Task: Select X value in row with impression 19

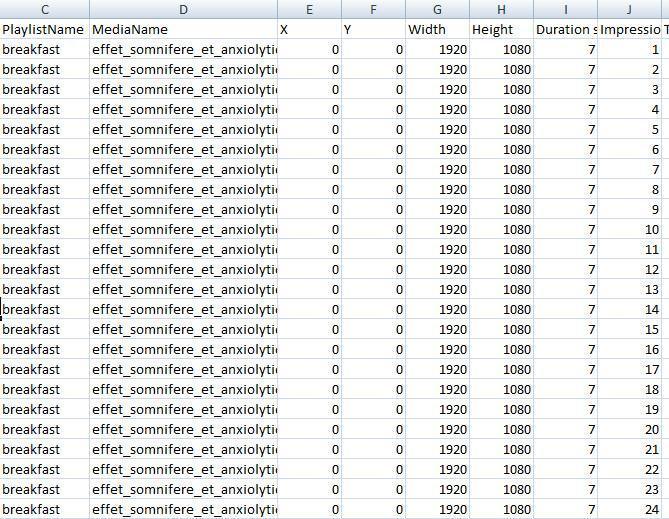Action: coord(309,409)
